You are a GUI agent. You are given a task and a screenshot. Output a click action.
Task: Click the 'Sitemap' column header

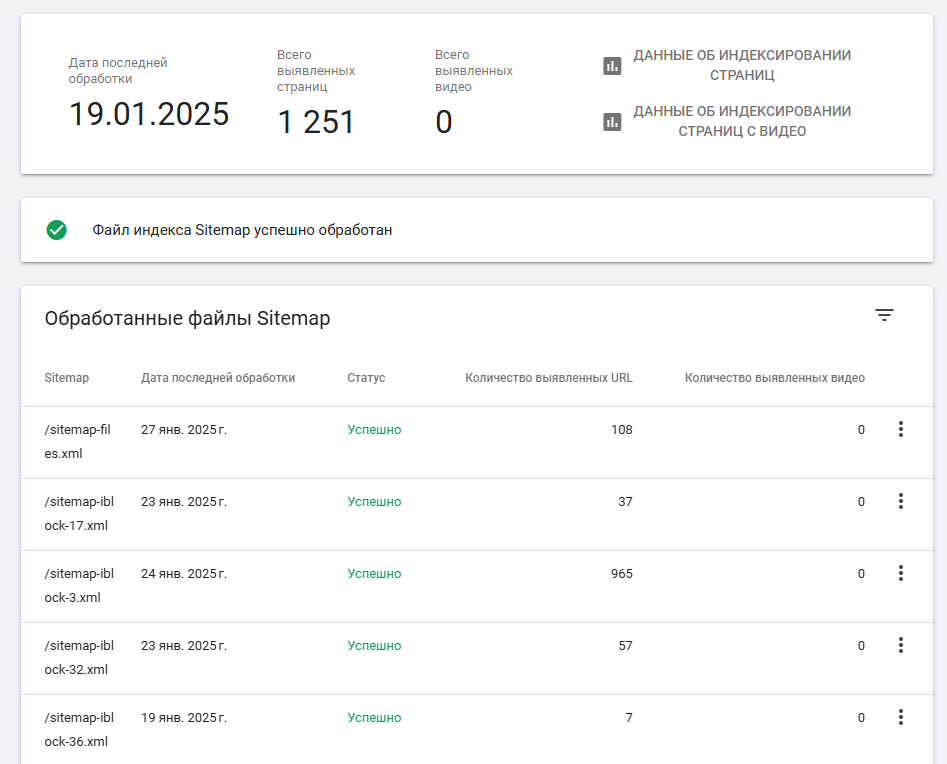[66, 378]
